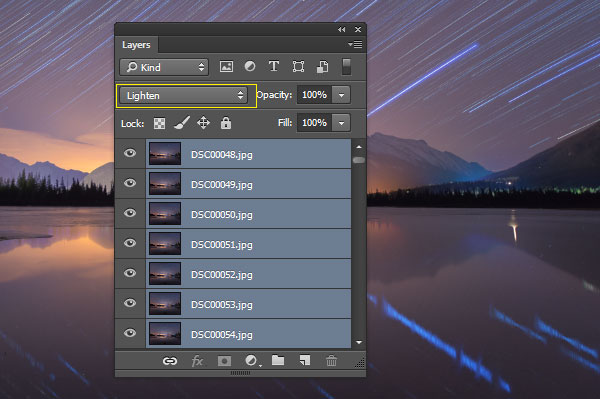This screenshot has width=600, height=399.
Task: Click Link layers chain icon
Action: pyautogui.click(x=170, y=361)
